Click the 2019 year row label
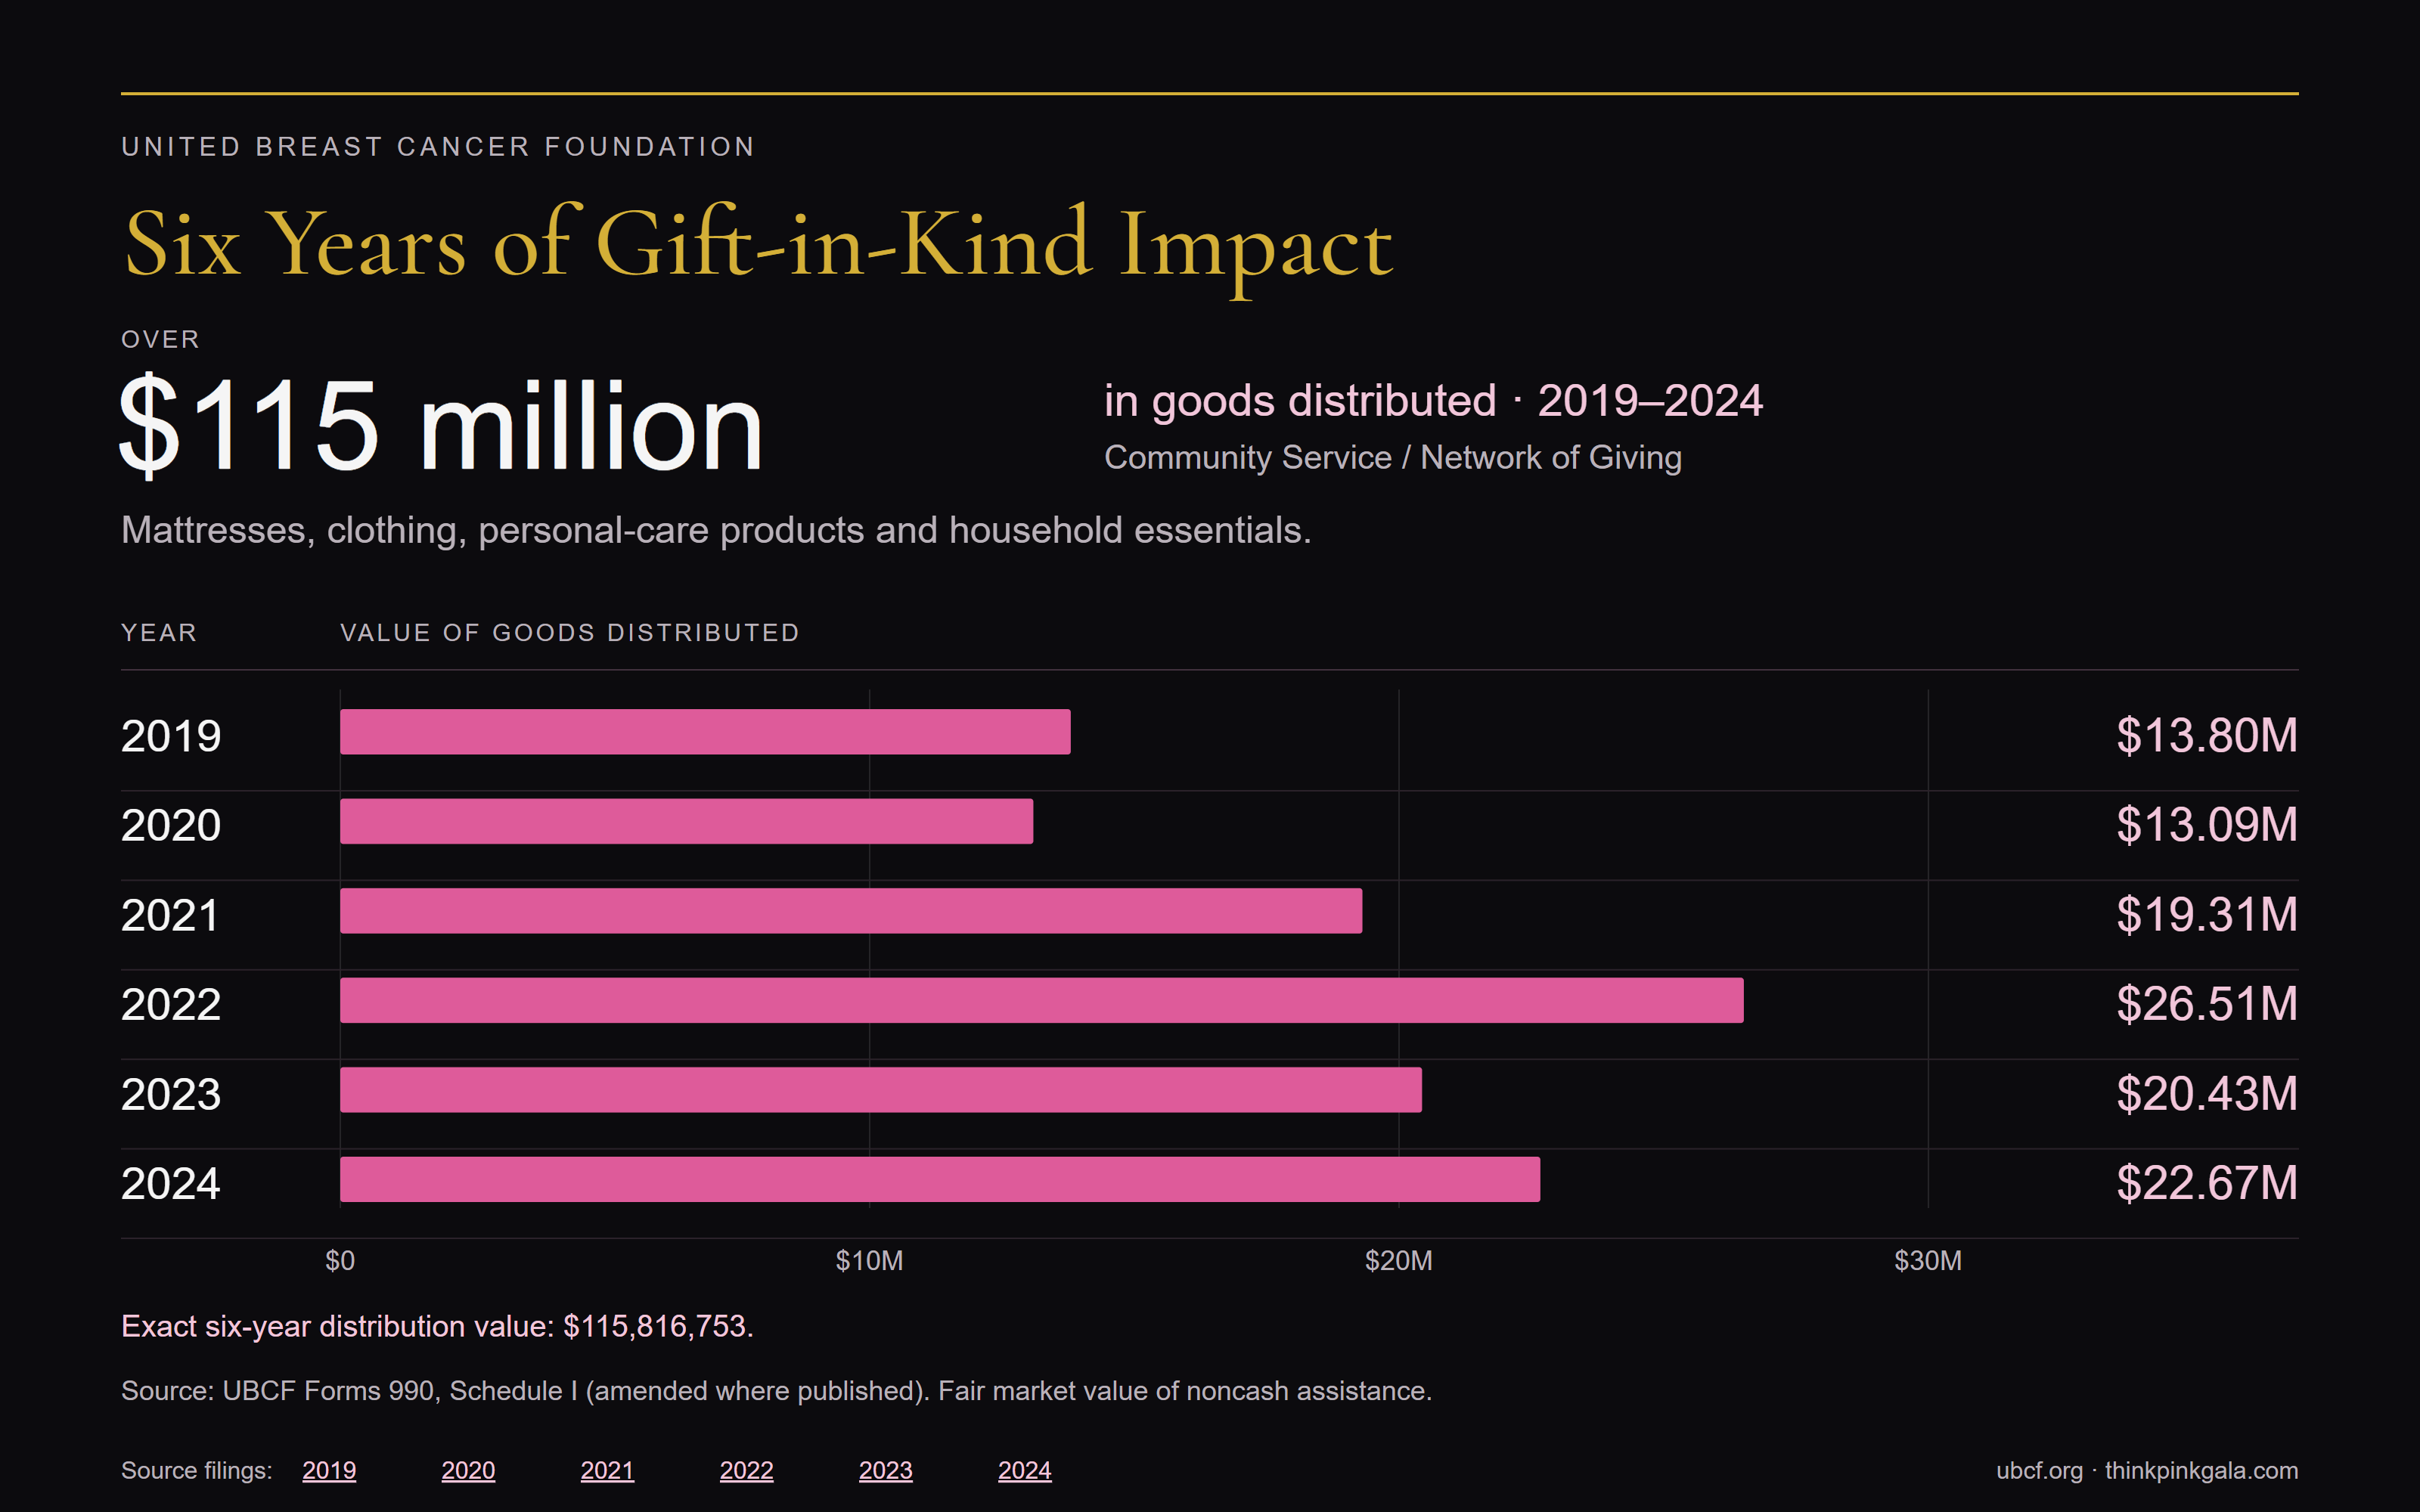 coord(171,736)
